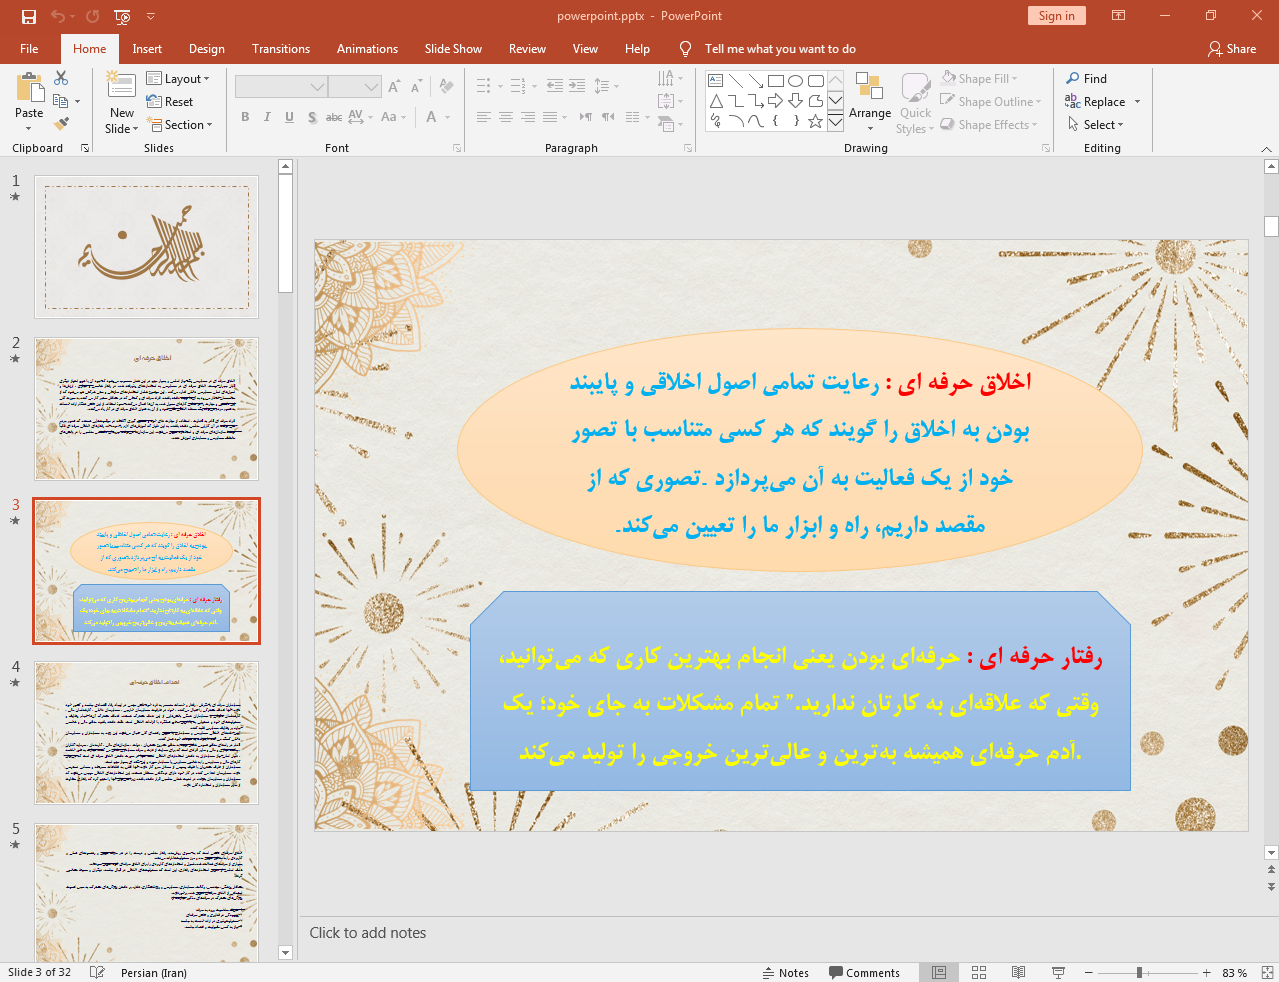Select the oval shape in the shapes gallery

coord(795,81)
